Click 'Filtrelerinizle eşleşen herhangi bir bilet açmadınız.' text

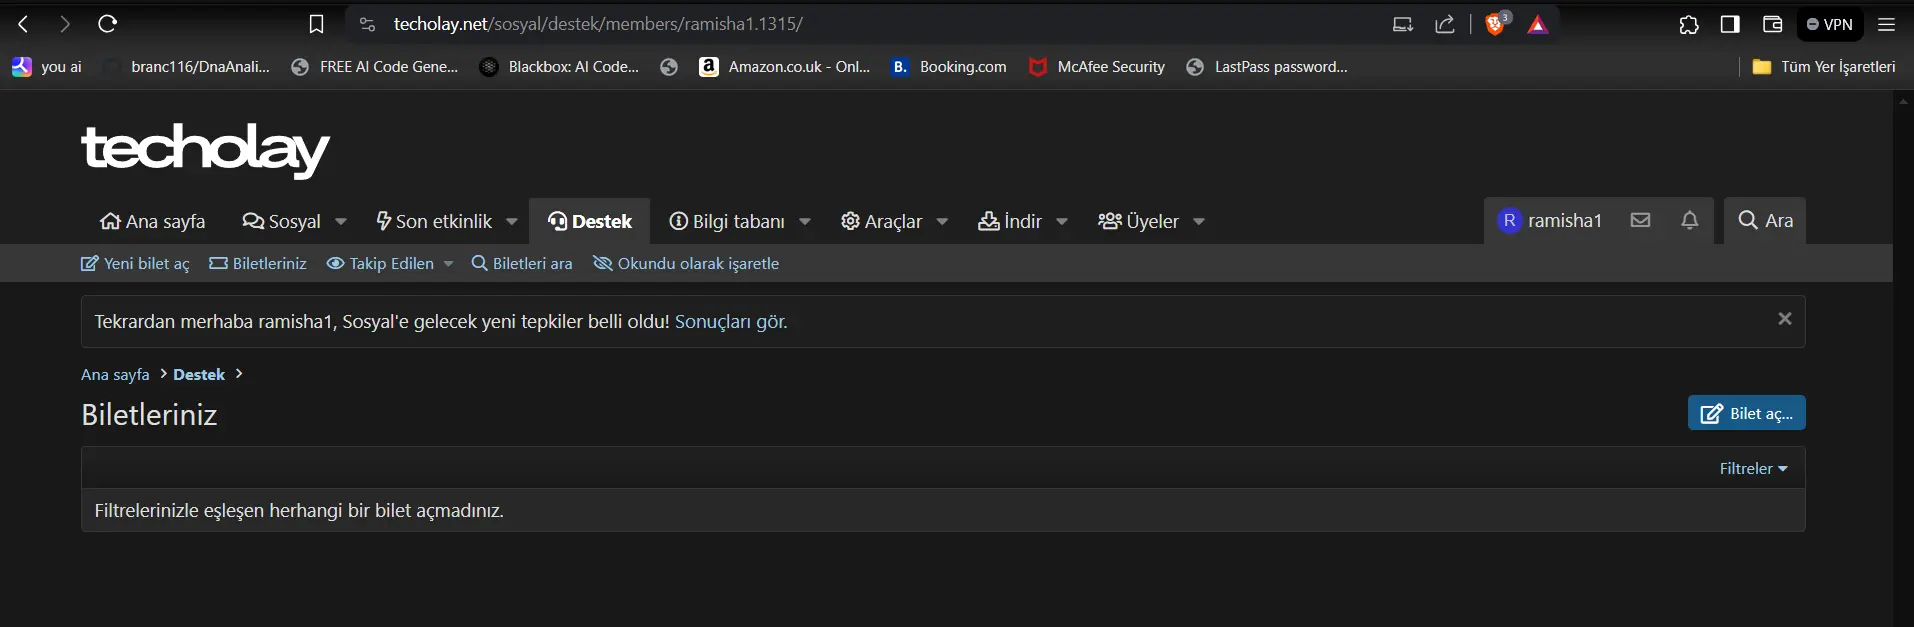pos(299,511)
